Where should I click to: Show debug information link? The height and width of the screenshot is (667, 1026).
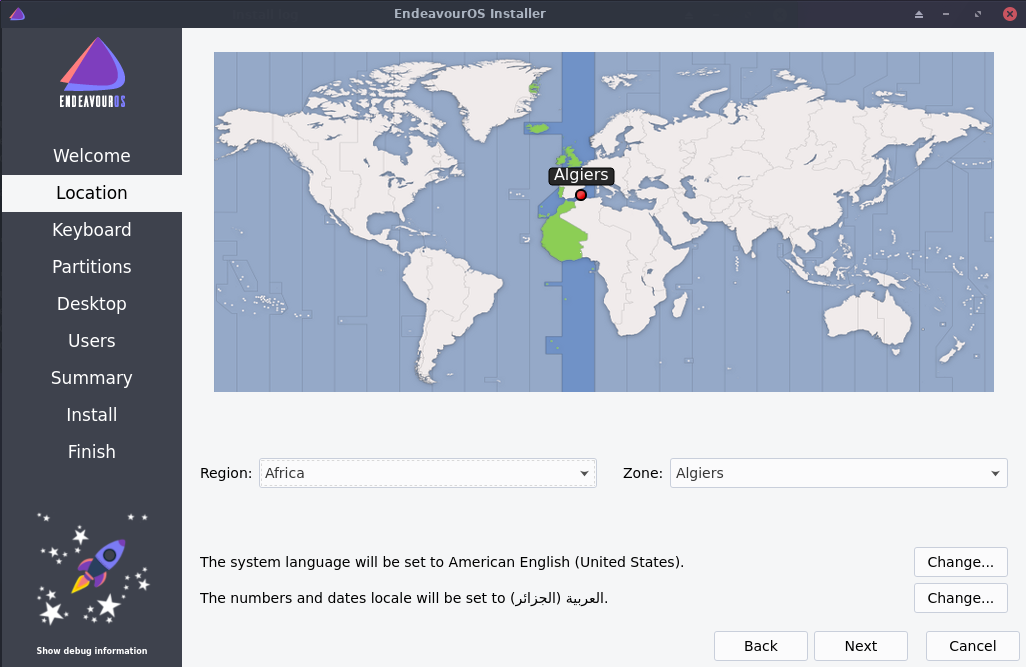click(x=92, y=651)
